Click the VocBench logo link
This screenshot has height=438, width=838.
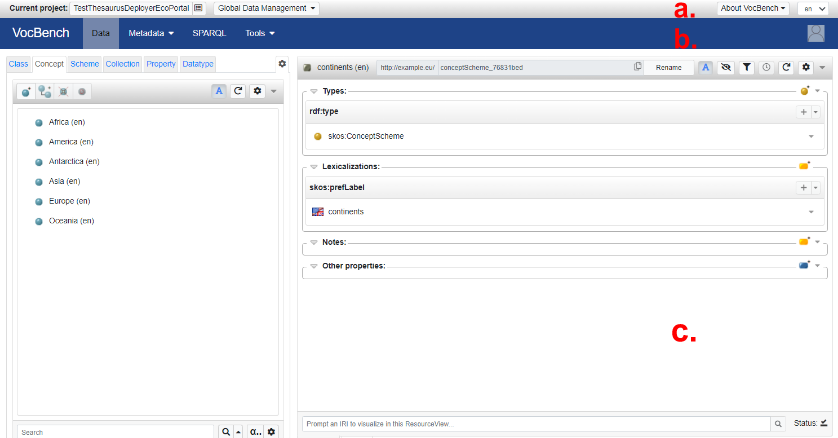click(41, 33)
